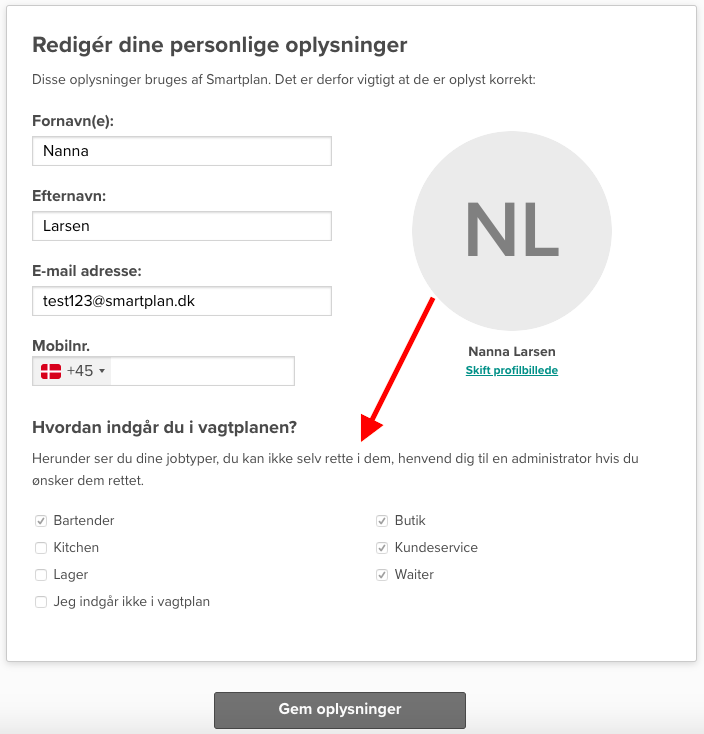The image size is (704, 734).
Task: Tick Jeg indgår ikke i vagtplan checkbox
Action: pyautogui.click(x=41, y=602)
